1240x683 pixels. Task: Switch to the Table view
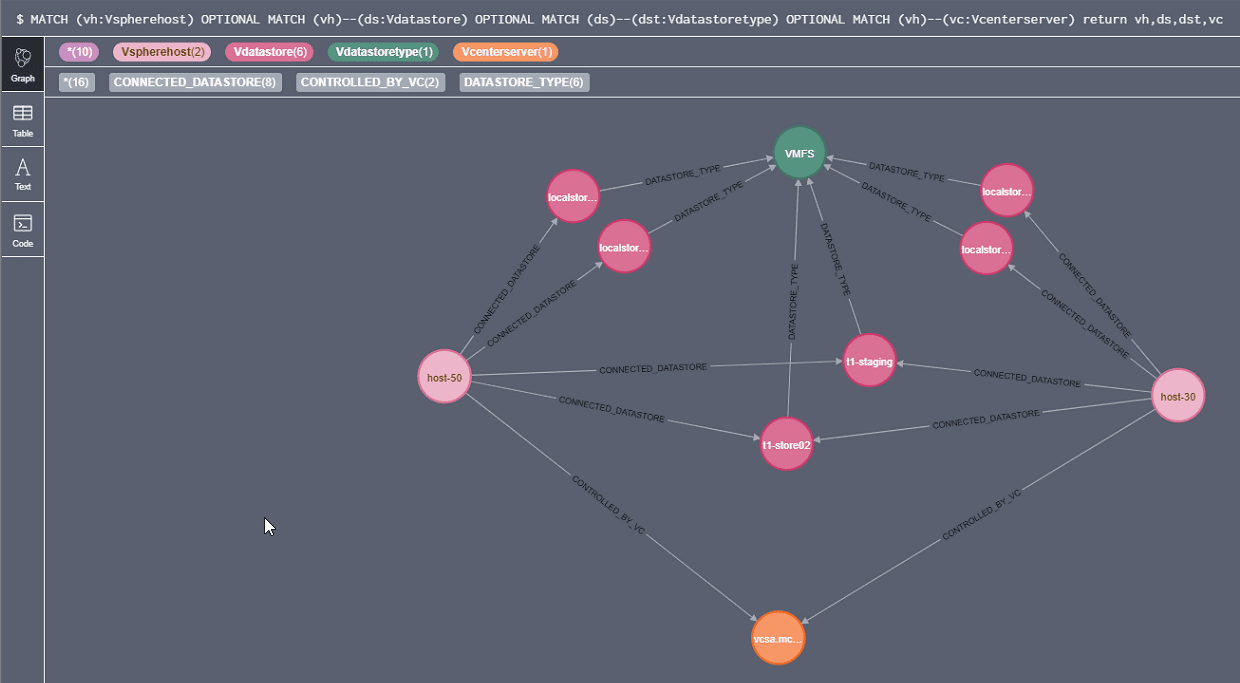[x=22, y=120]
